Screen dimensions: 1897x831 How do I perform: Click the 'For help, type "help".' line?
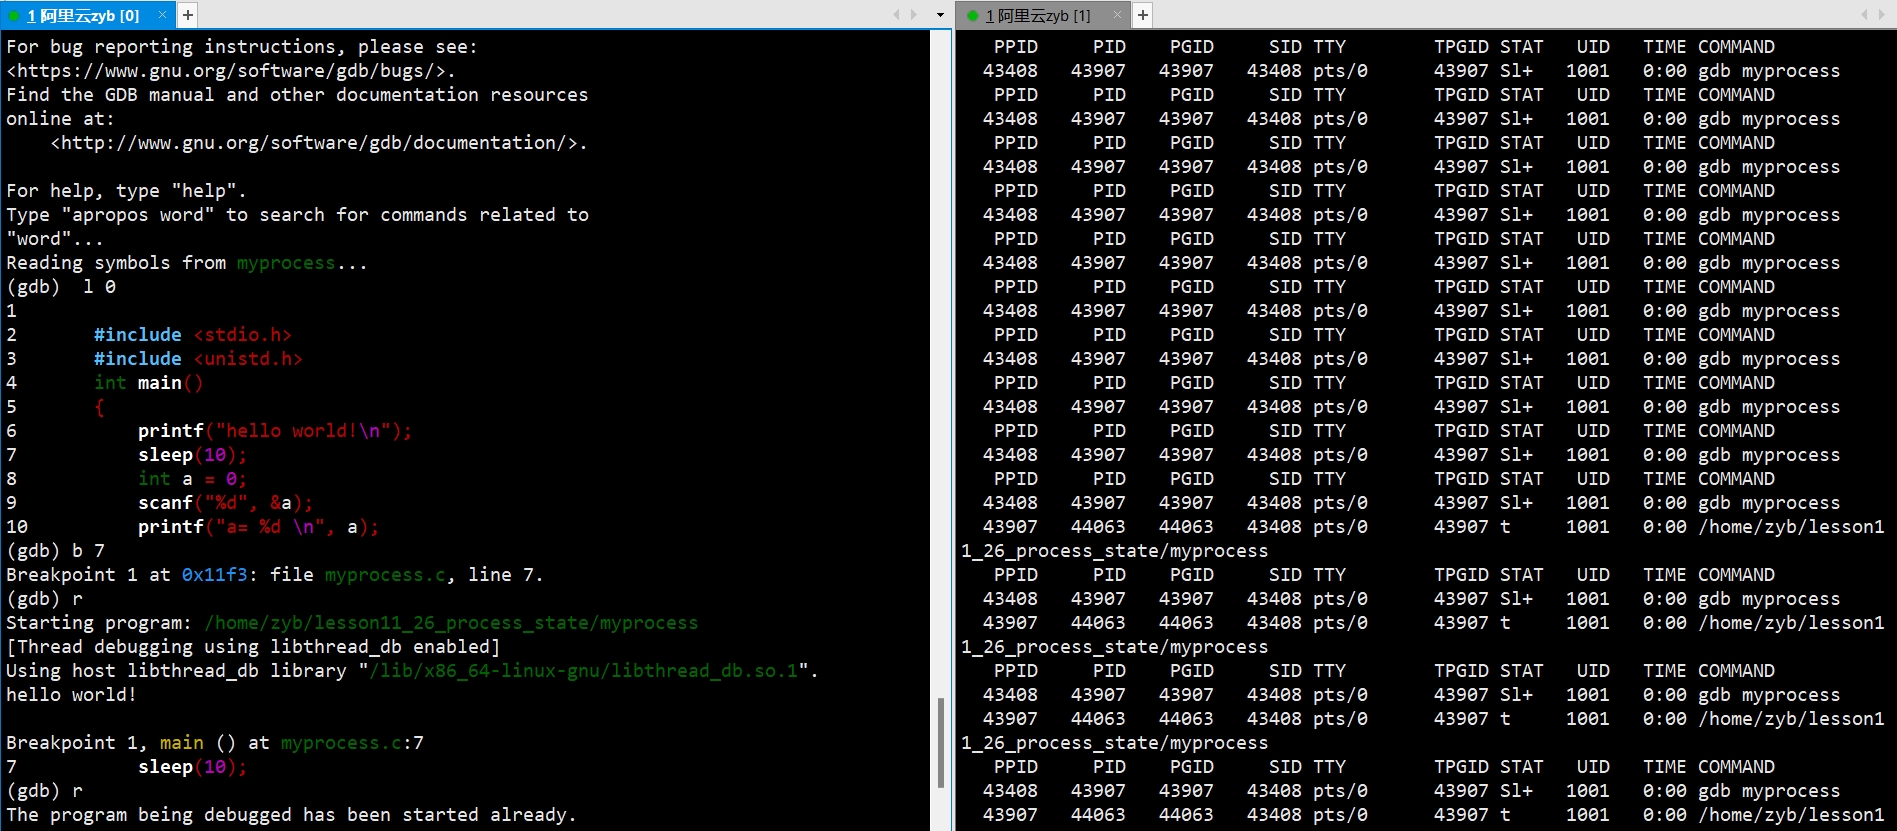126,191
